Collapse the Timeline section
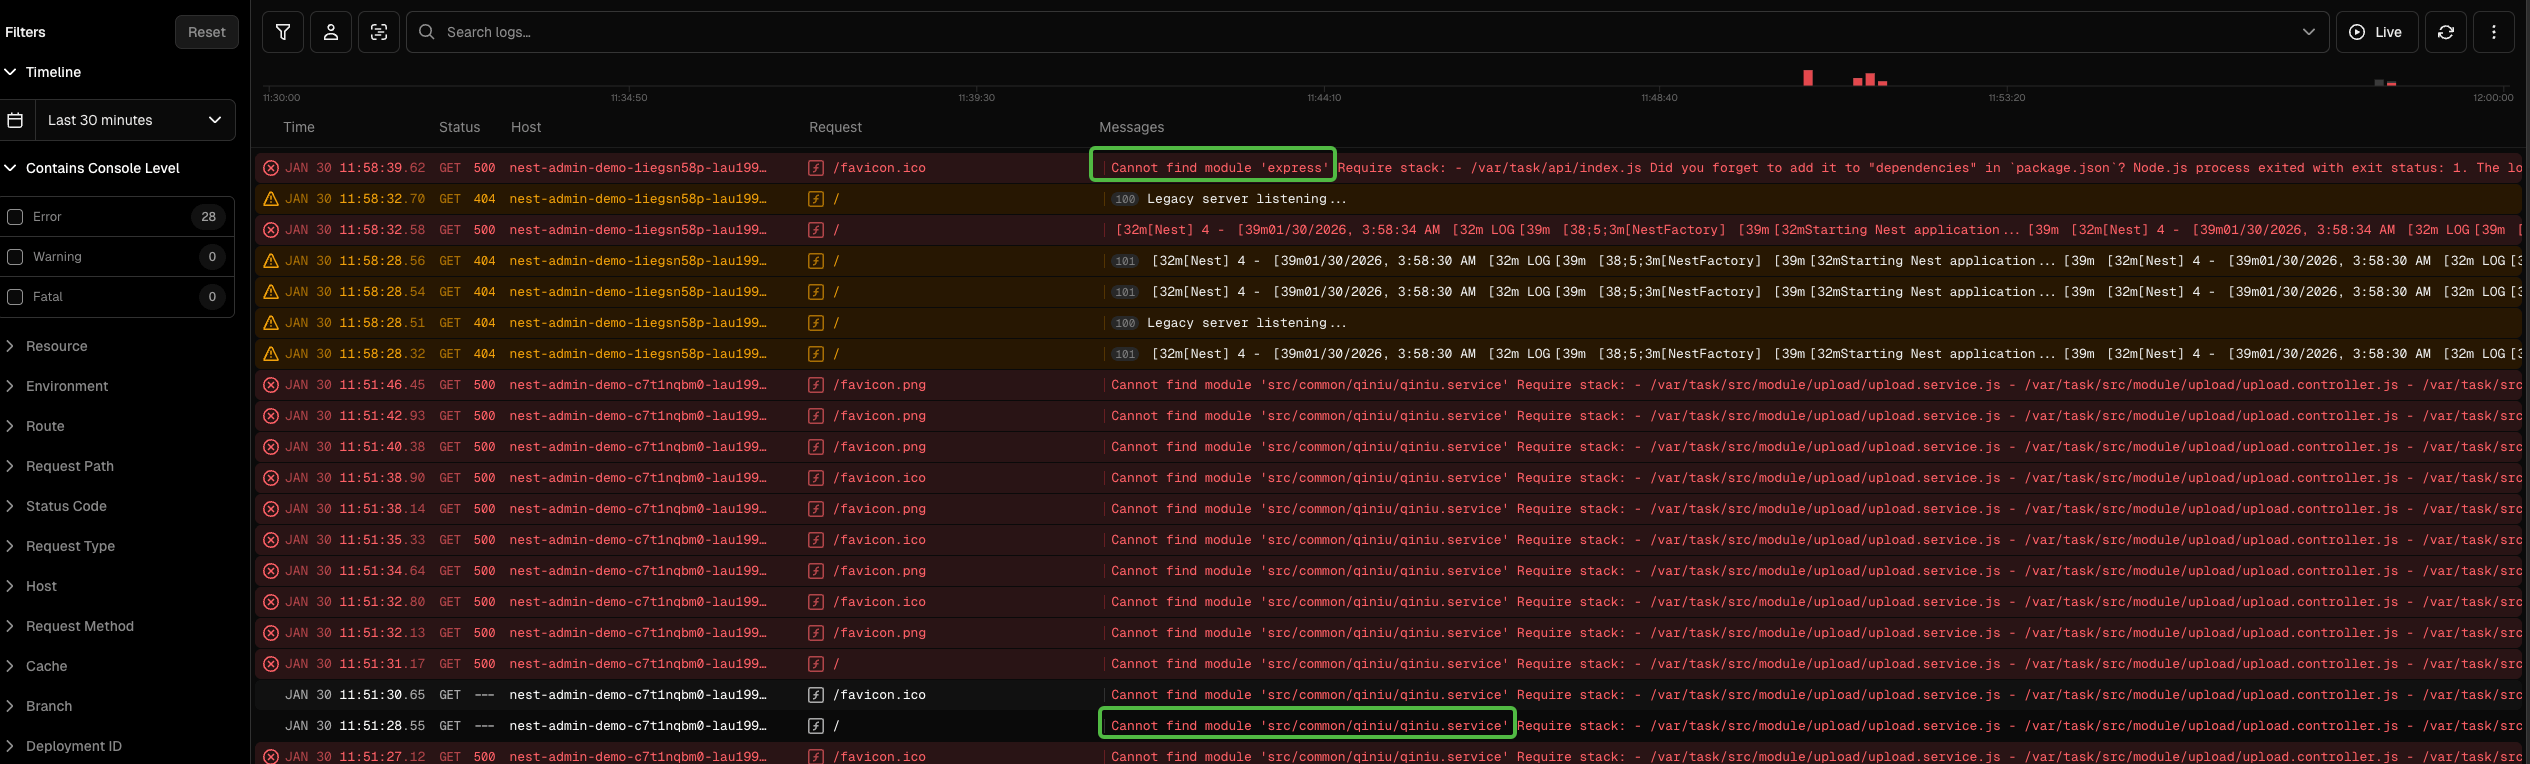Screen dimensions: 2530x764 pos(53,72)
